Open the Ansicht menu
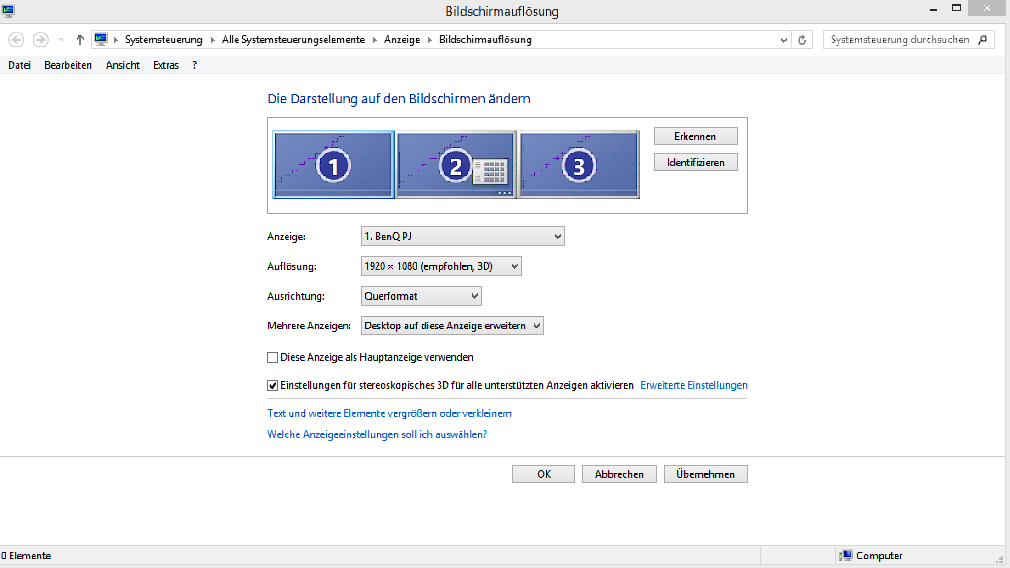1010x568 pixels. [122, 65]
